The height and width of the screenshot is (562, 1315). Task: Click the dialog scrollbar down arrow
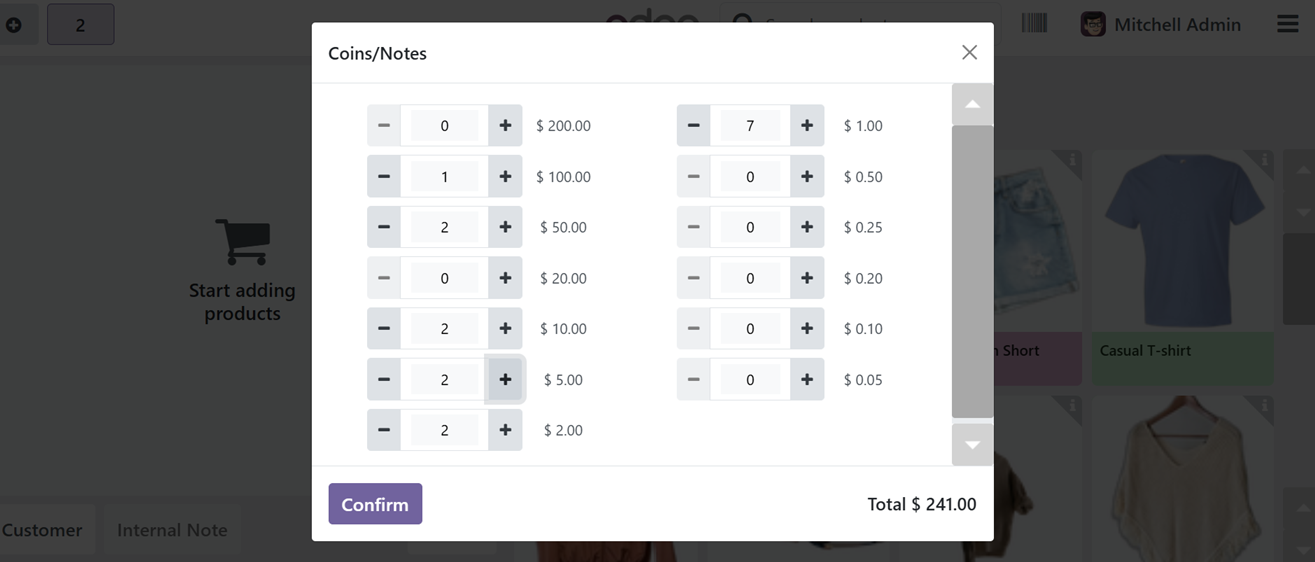coord(972,445)
